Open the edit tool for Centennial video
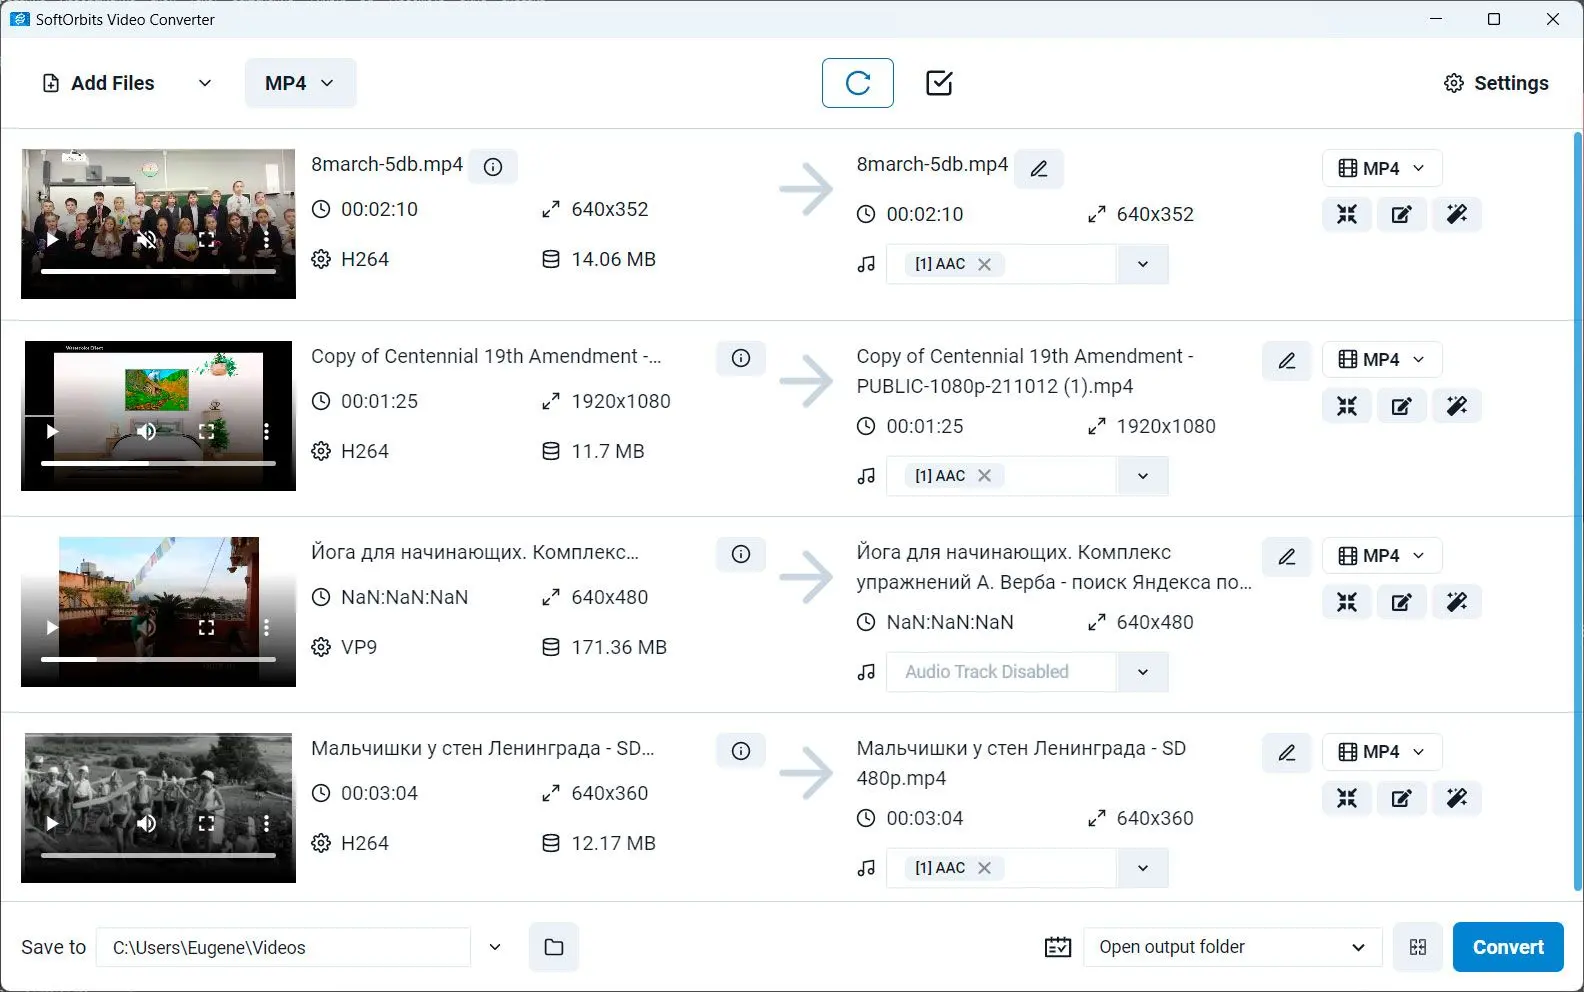 click(x=1401, y=406)
